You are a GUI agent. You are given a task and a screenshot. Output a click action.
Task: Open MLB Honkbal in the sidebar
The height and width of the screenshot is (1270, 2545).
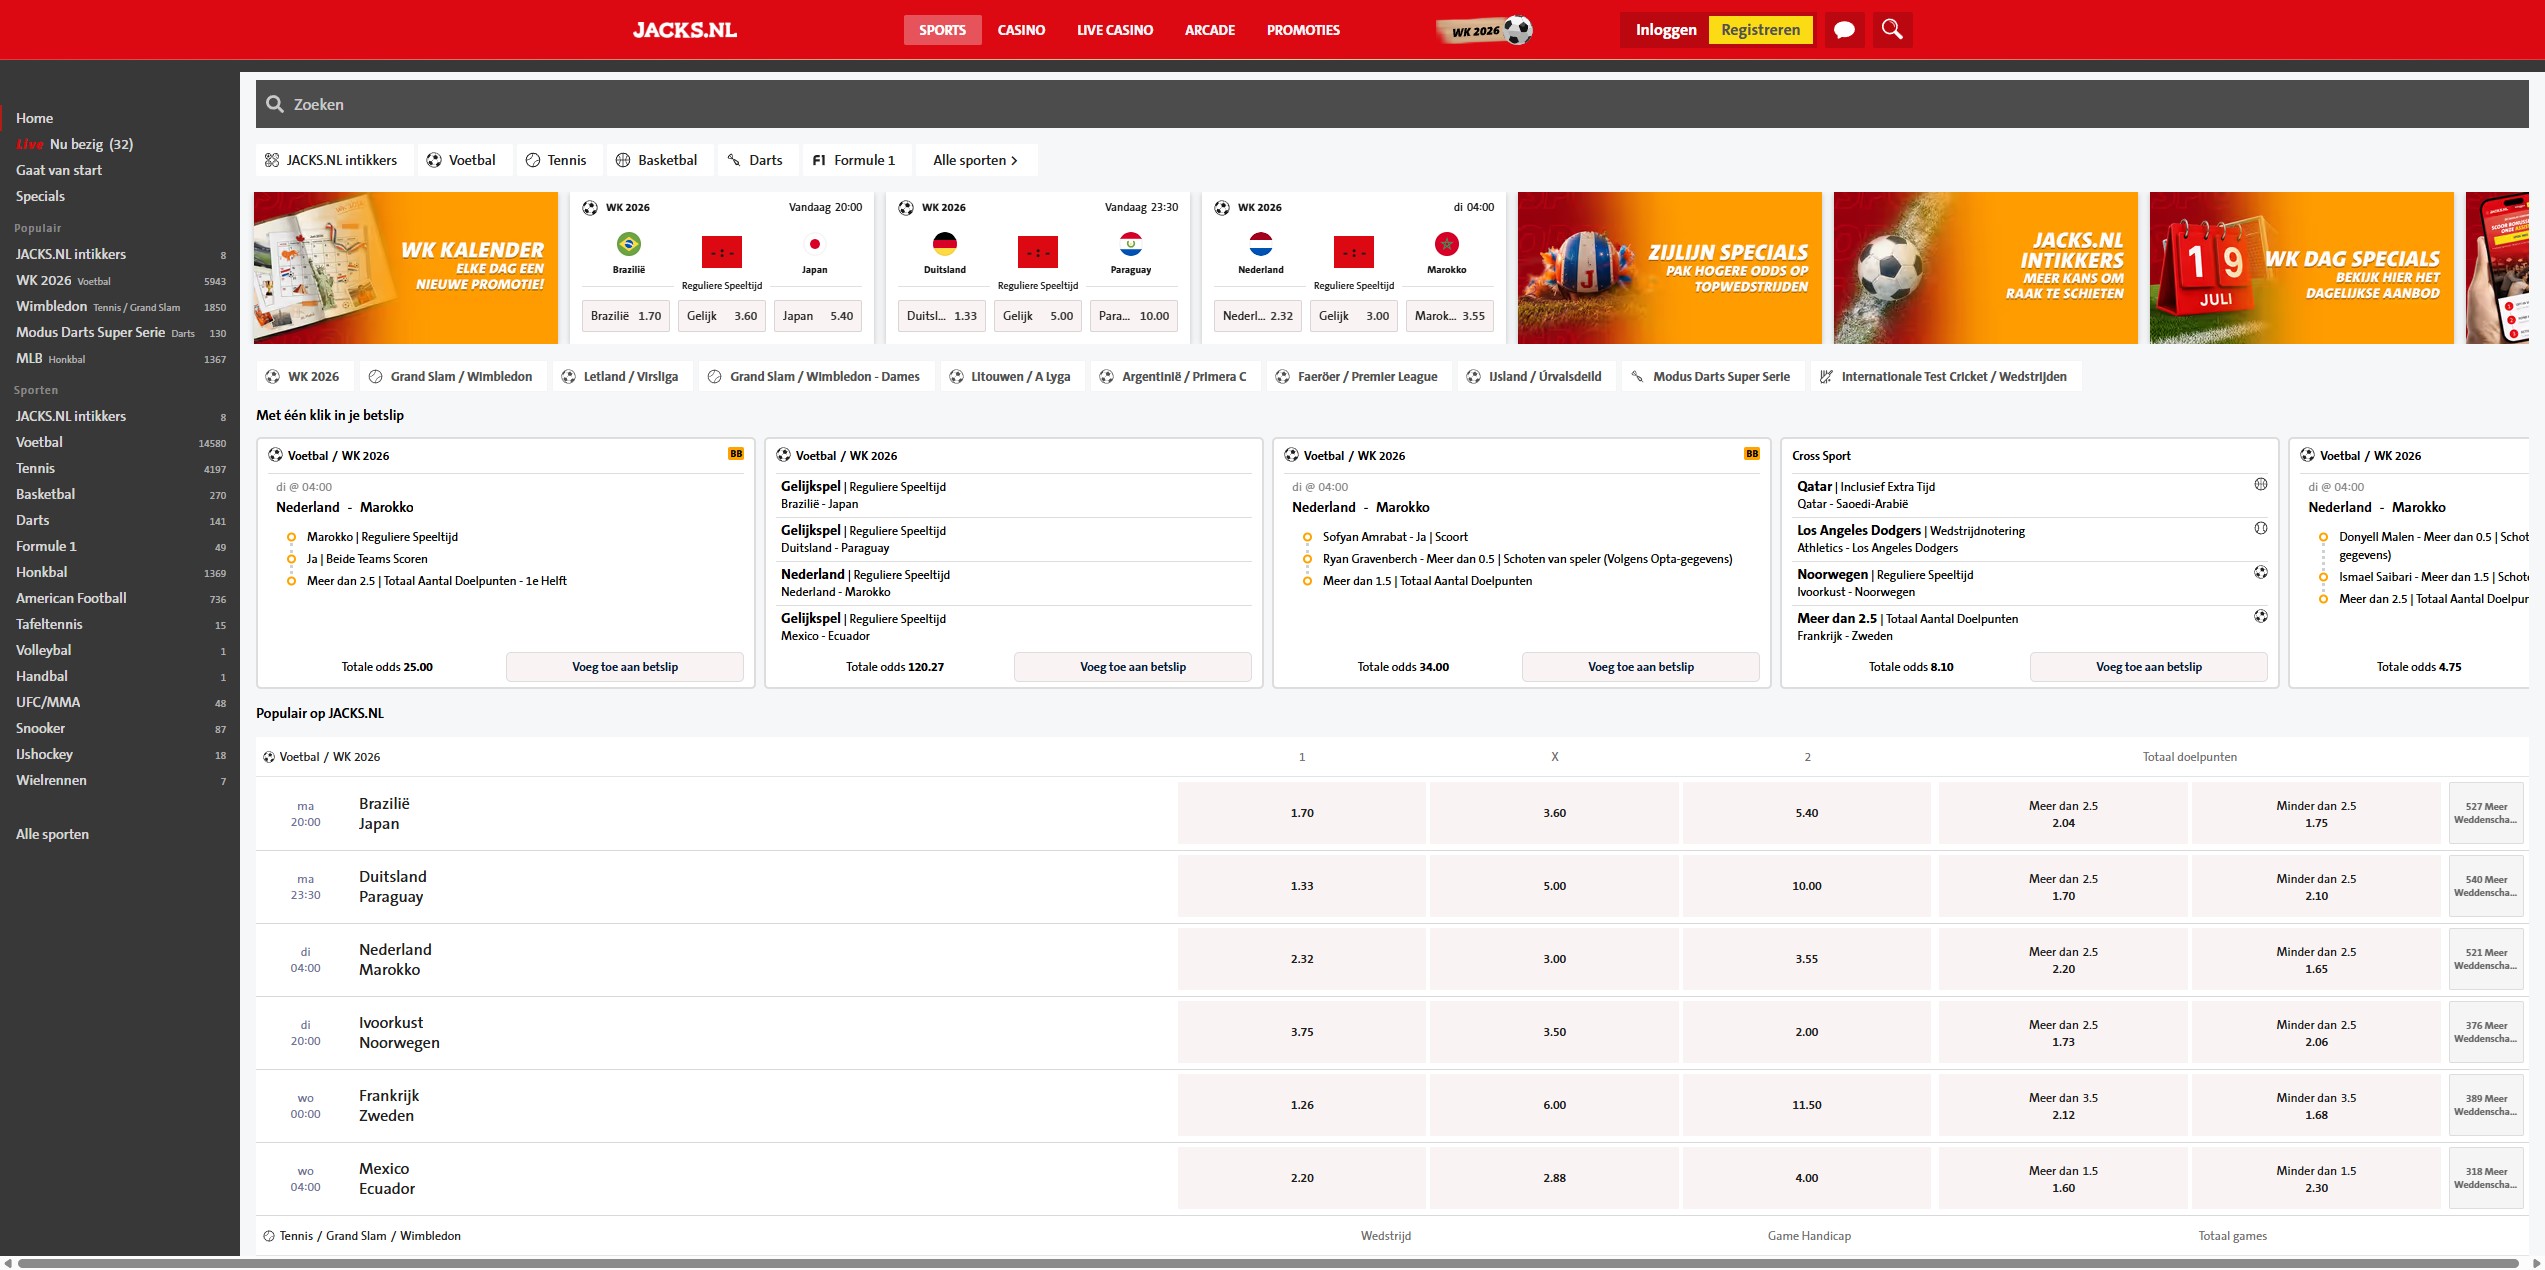(x=120, y=358)
